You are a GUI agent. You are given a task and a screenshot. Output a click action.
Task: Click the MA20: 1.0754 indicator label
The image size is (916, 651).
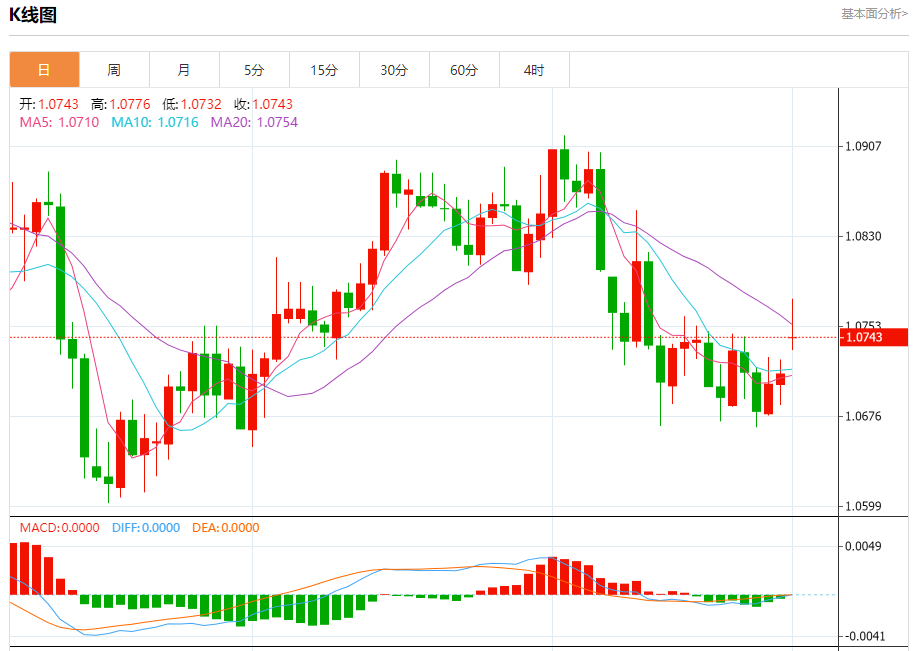point(254,123)
